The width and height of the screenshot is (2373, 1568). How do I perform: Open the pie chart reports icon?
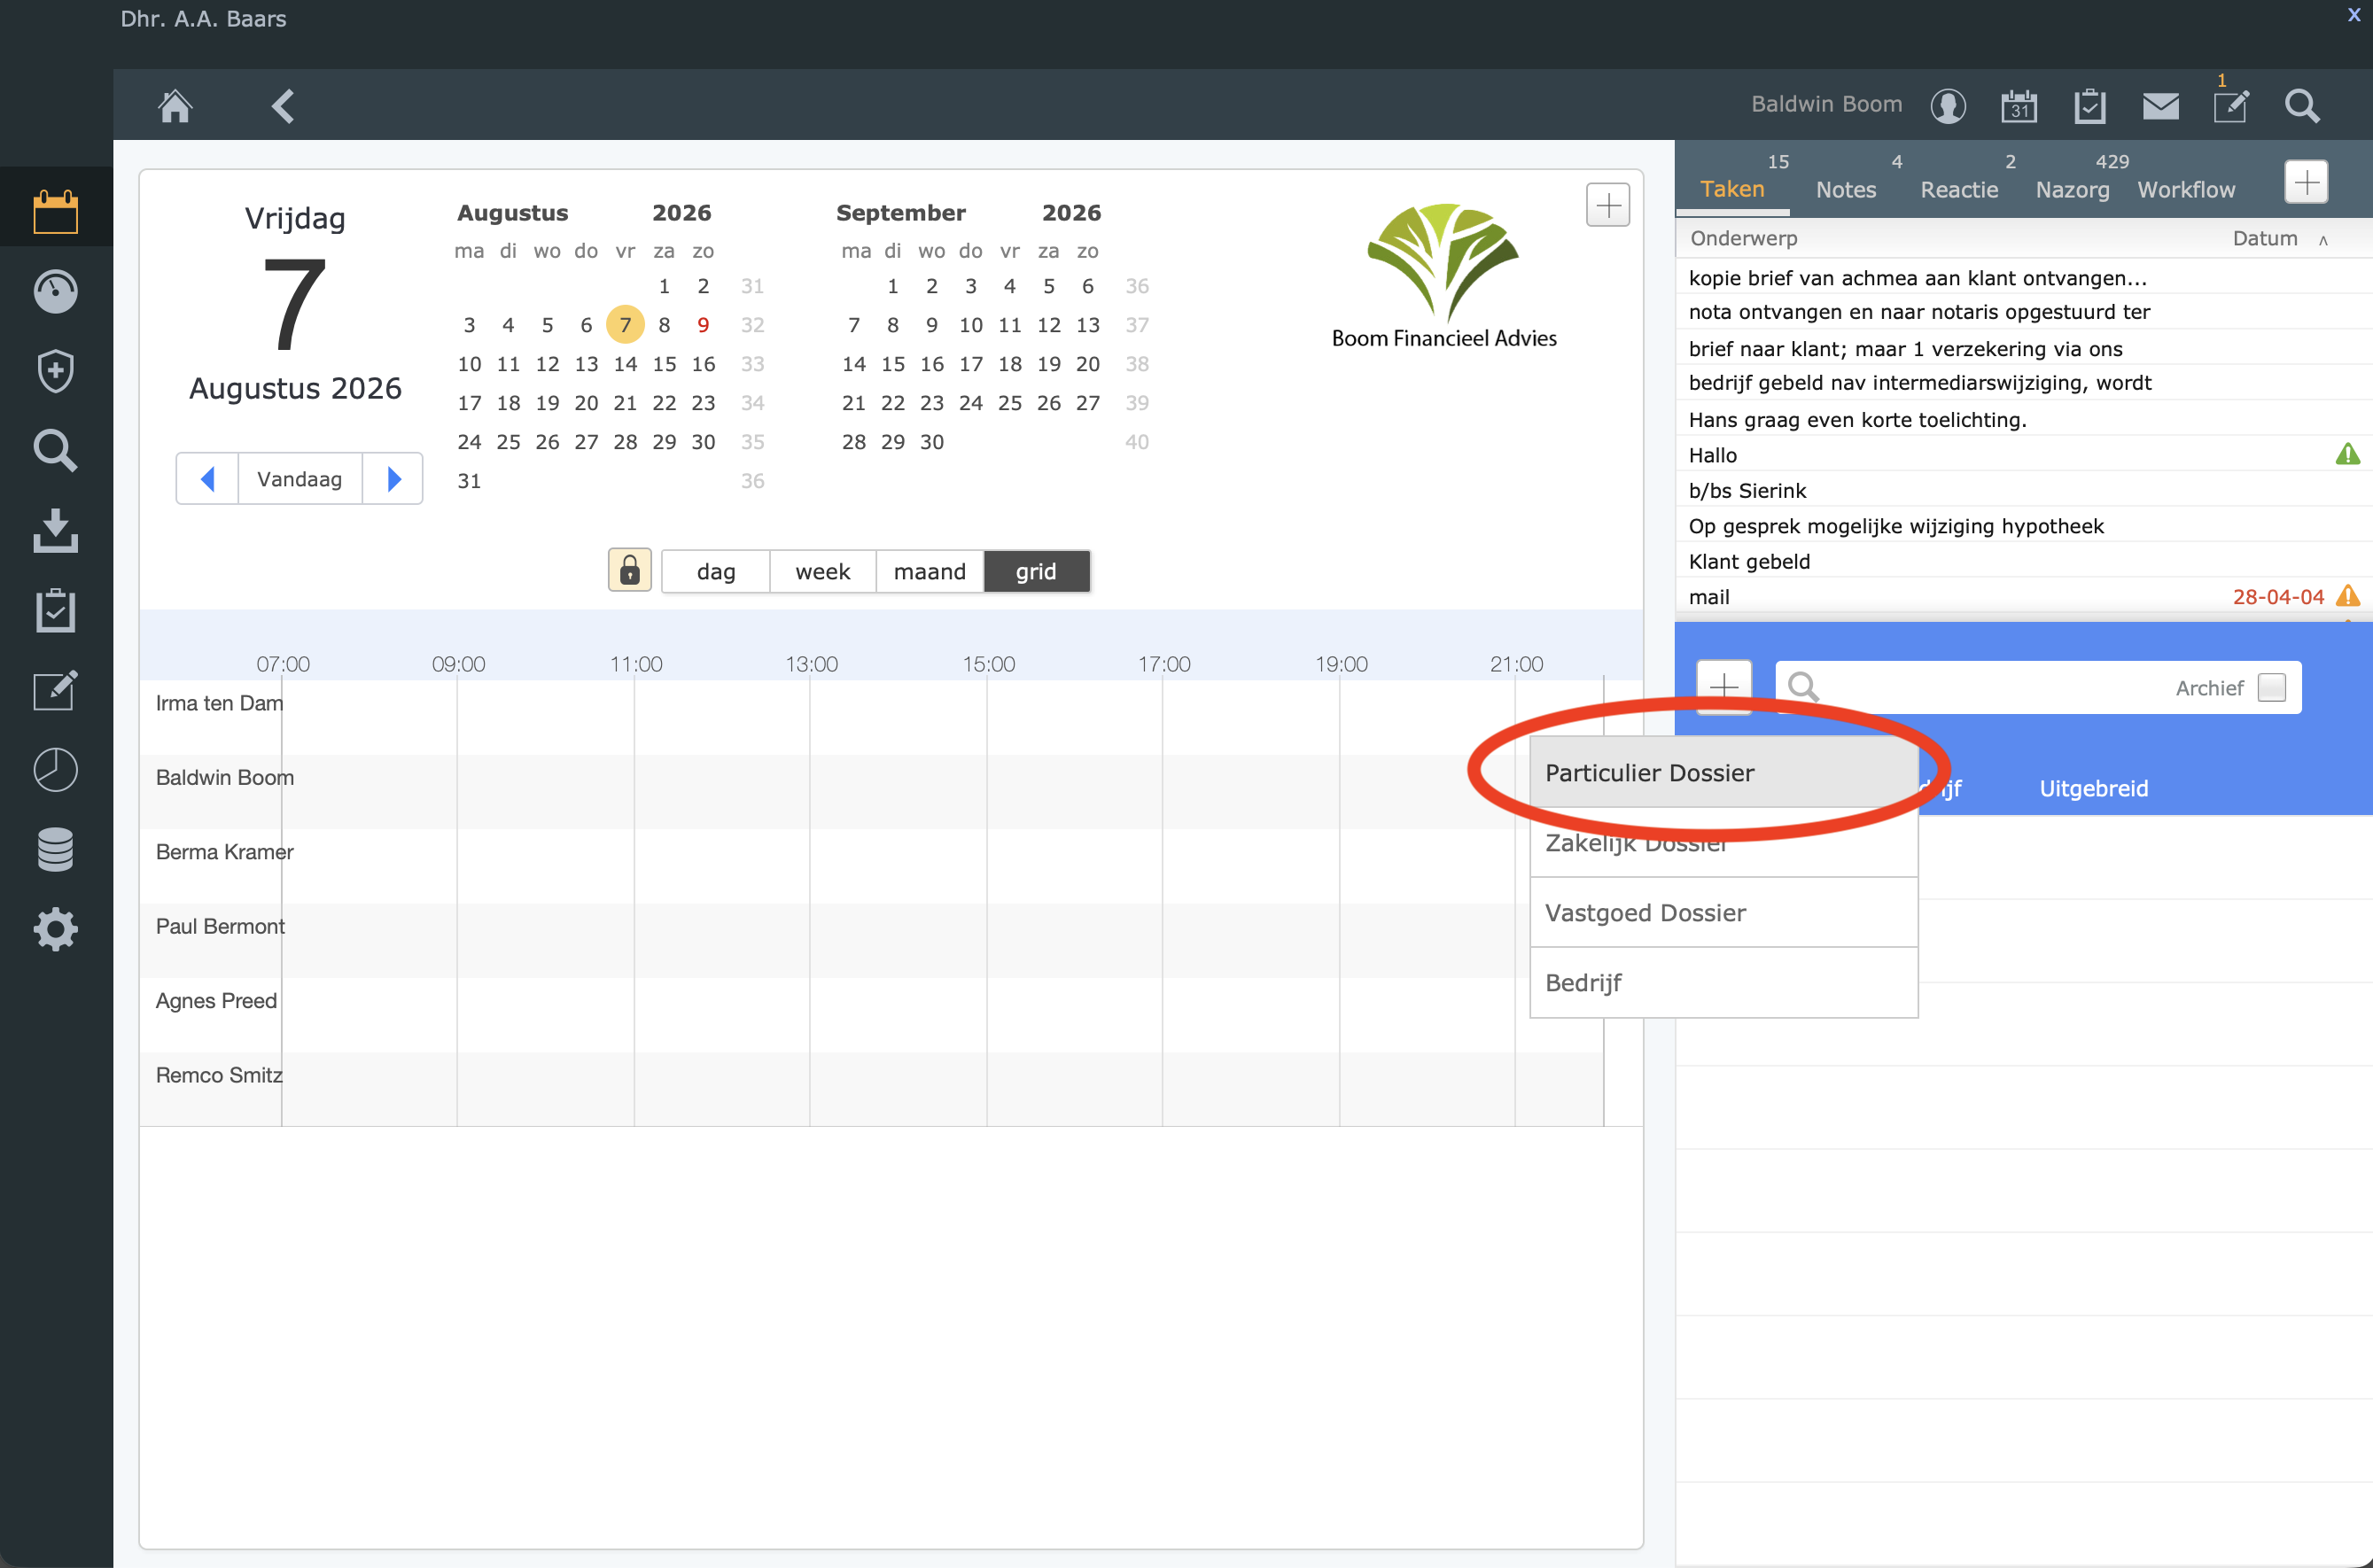coord(56,770)
